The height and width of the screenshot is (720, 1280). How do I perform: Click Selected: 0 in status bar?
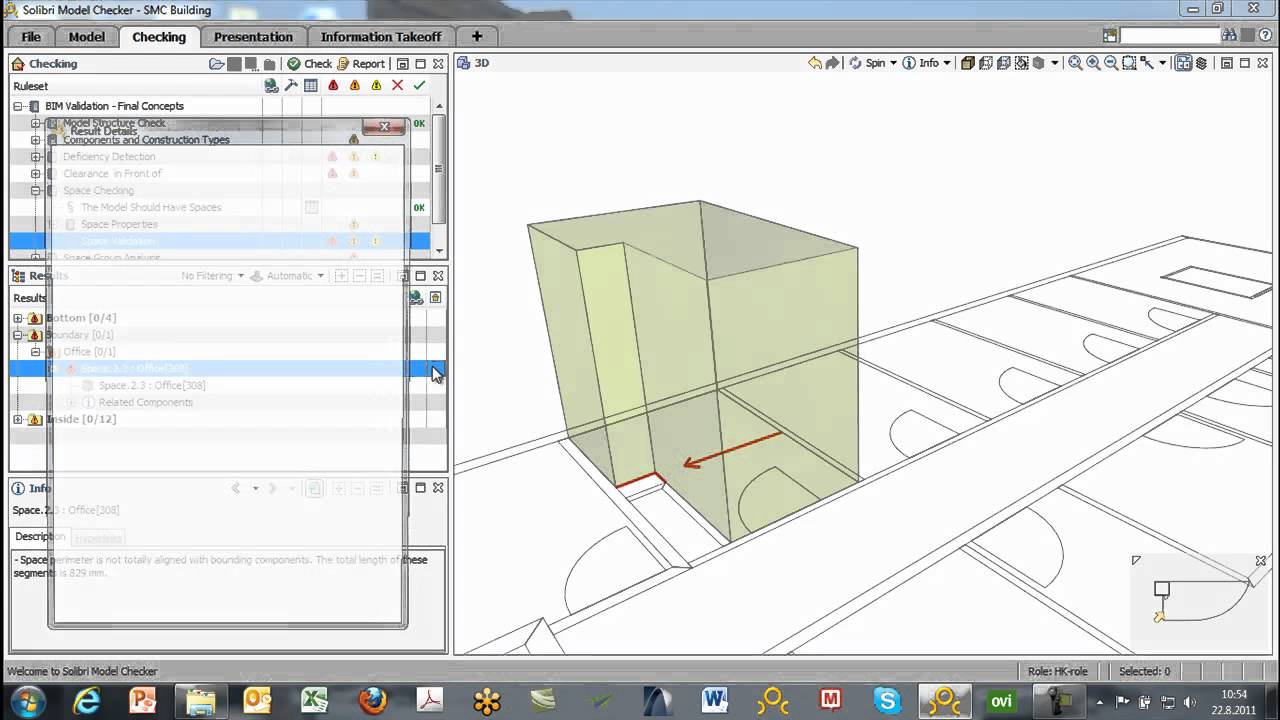[1144, 671]
